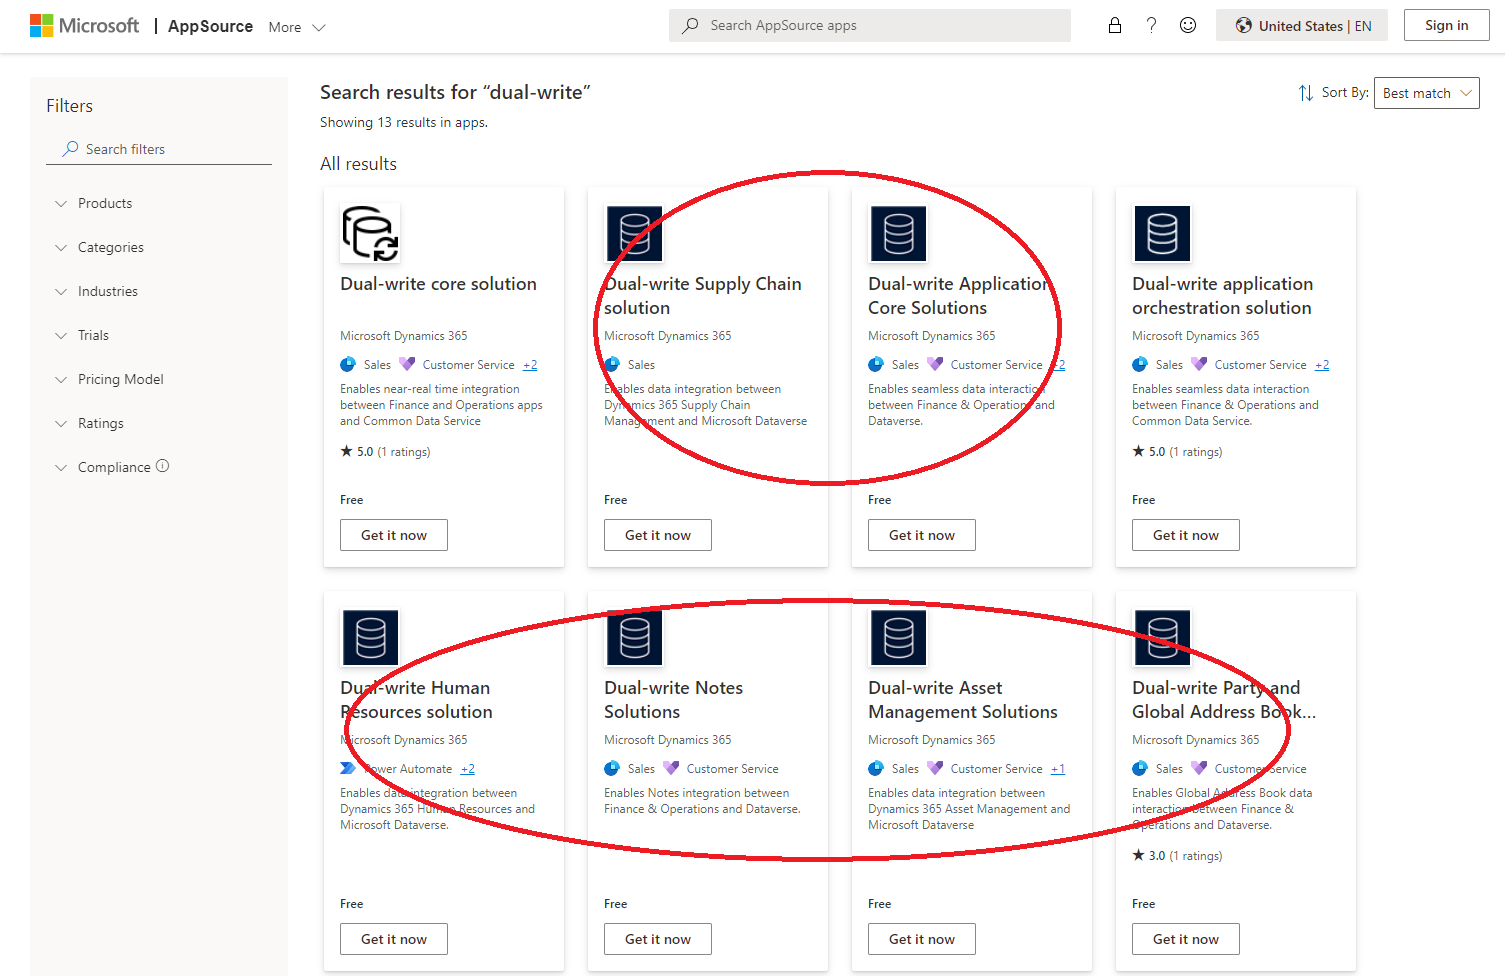Expand the Pricing Model filter
The width and height of the screenshot is (1505, 976).
point(110,379)
